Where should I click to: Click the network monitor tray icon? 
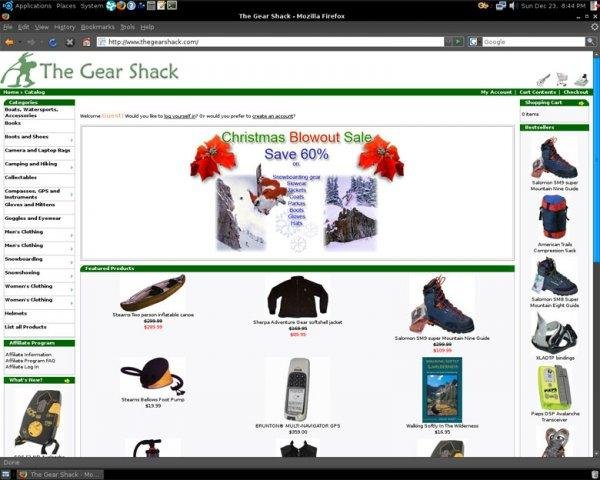(501, 6)
